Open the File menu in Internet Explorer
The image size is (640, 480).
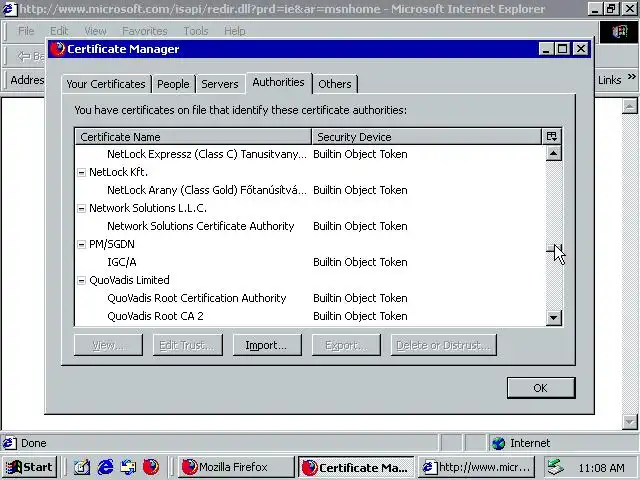(26, 31)
